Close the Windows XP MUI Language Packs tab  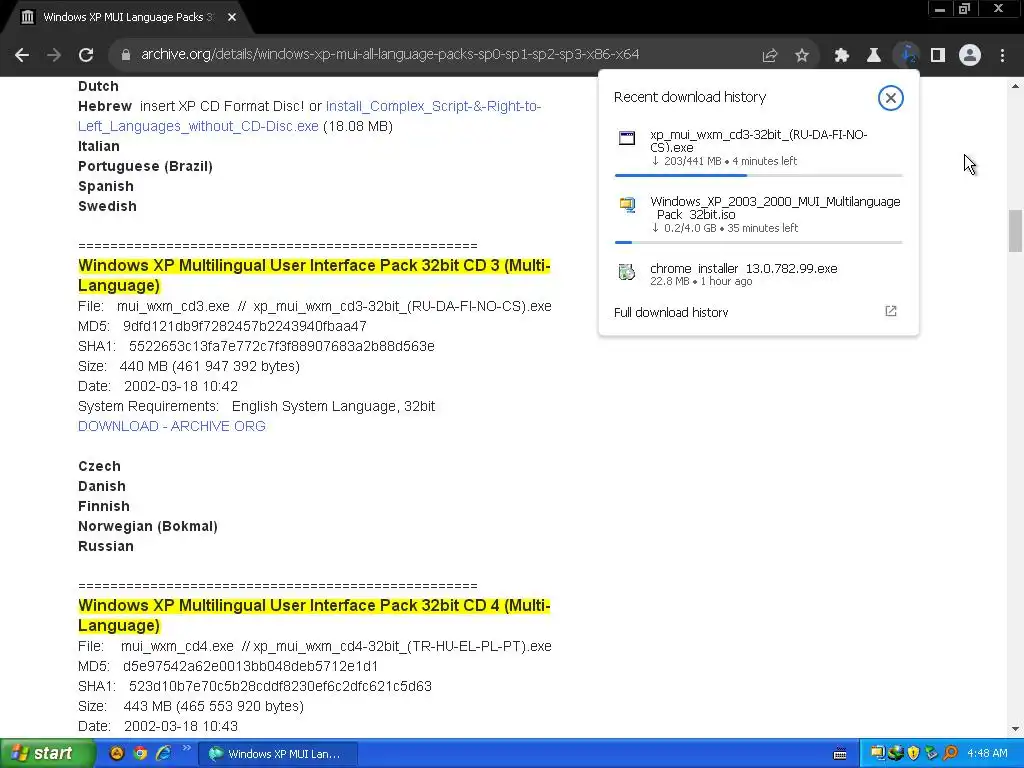coord(232,17)
